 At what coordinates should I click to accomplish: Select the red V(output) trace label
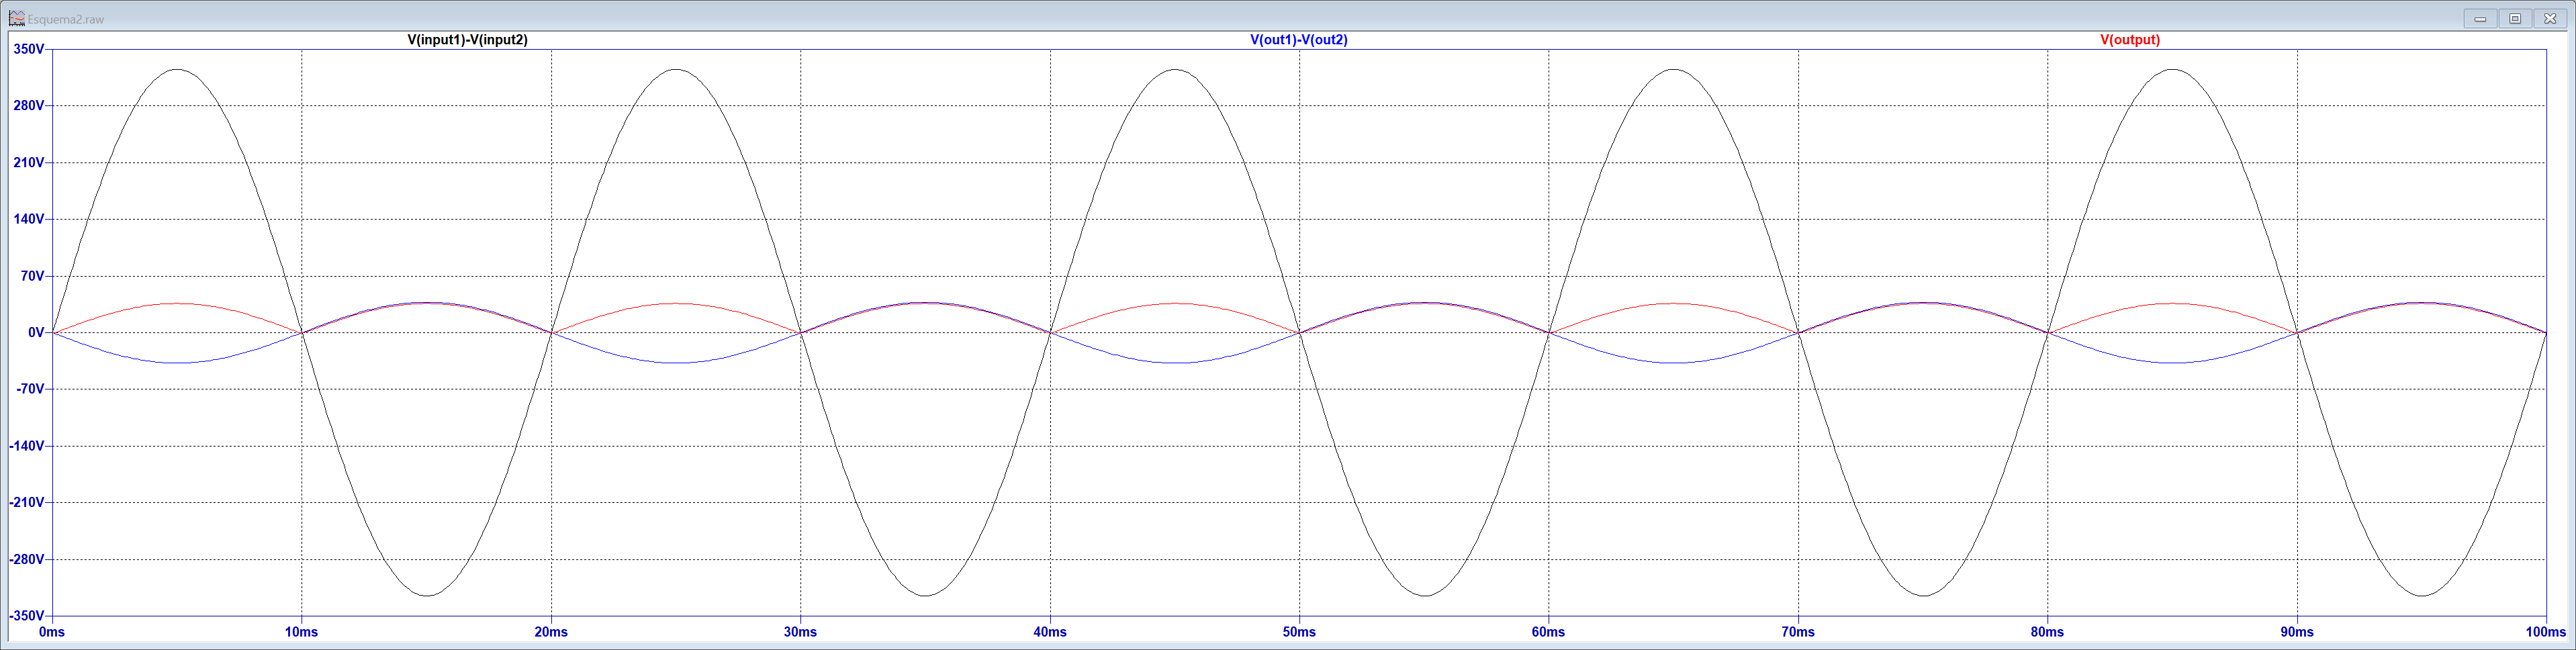pyautogui.click(x=2130, y=40)
